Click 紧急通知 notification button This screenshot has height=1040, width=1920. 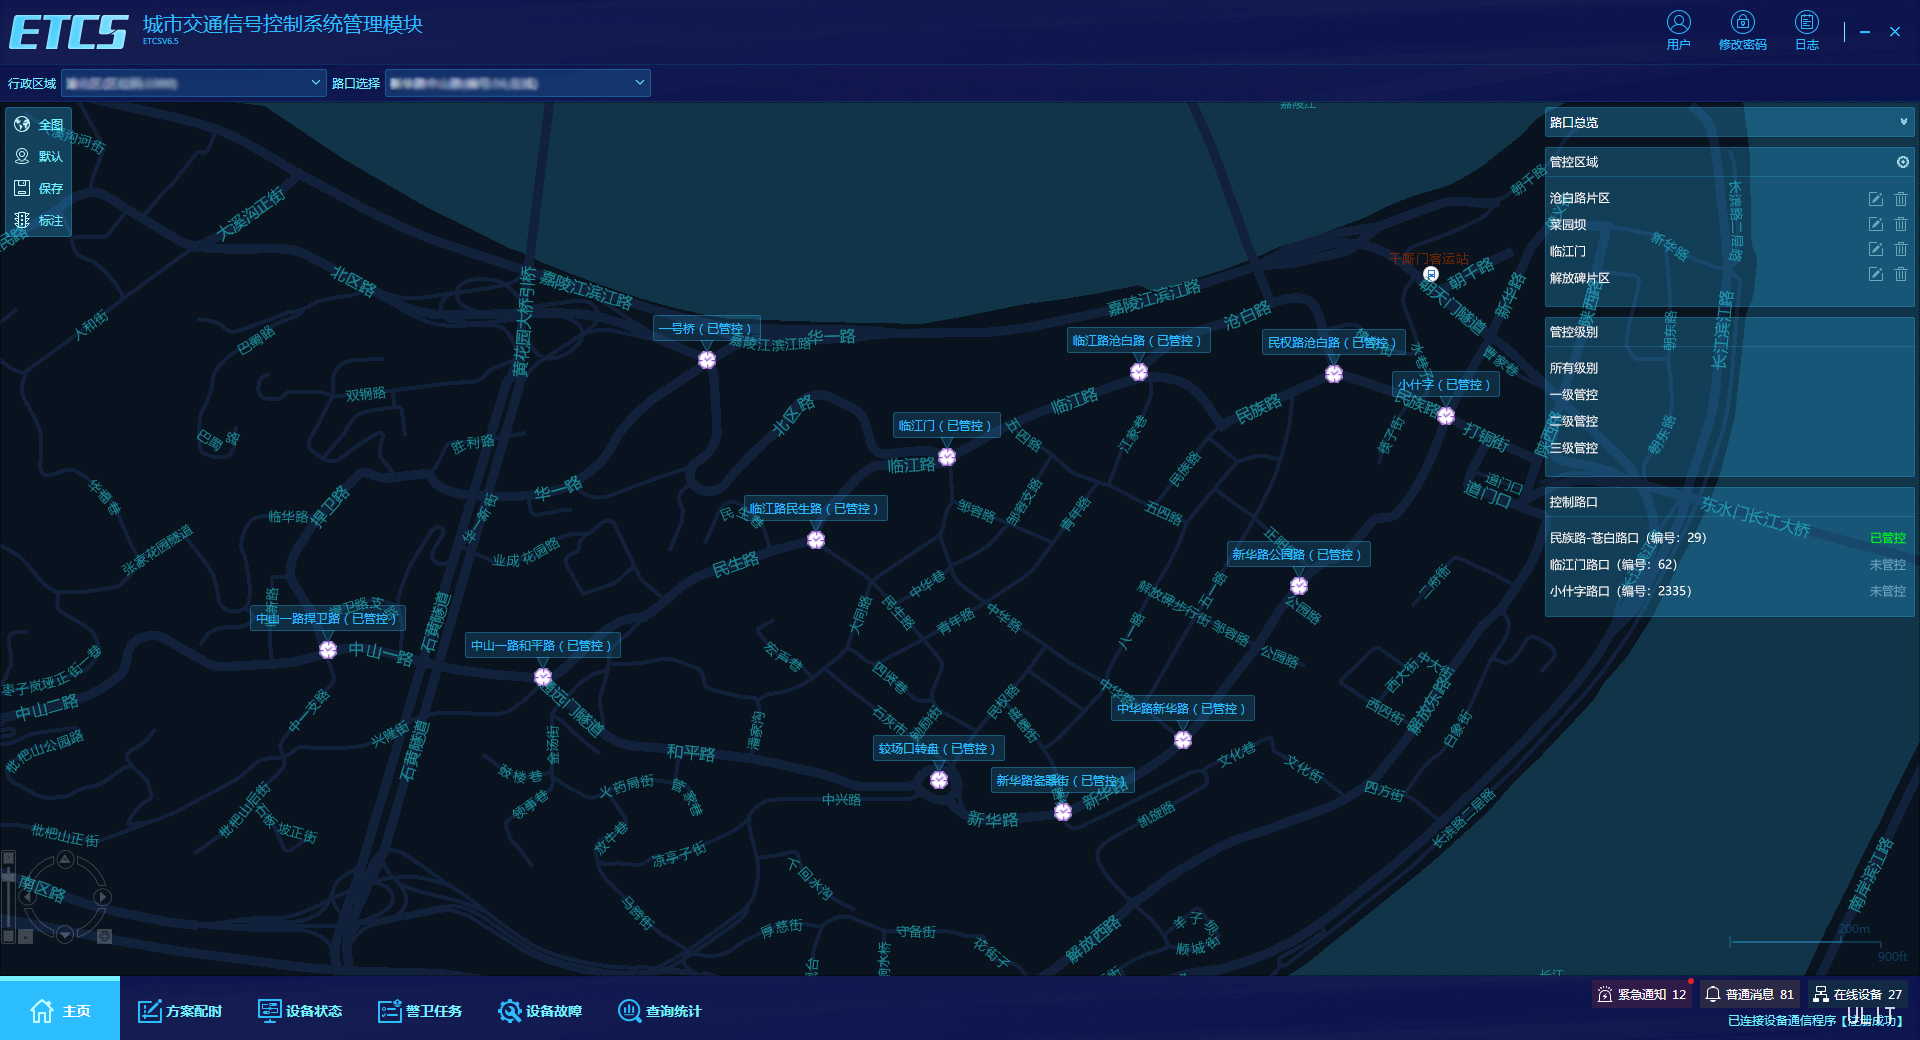(1642, 994)
